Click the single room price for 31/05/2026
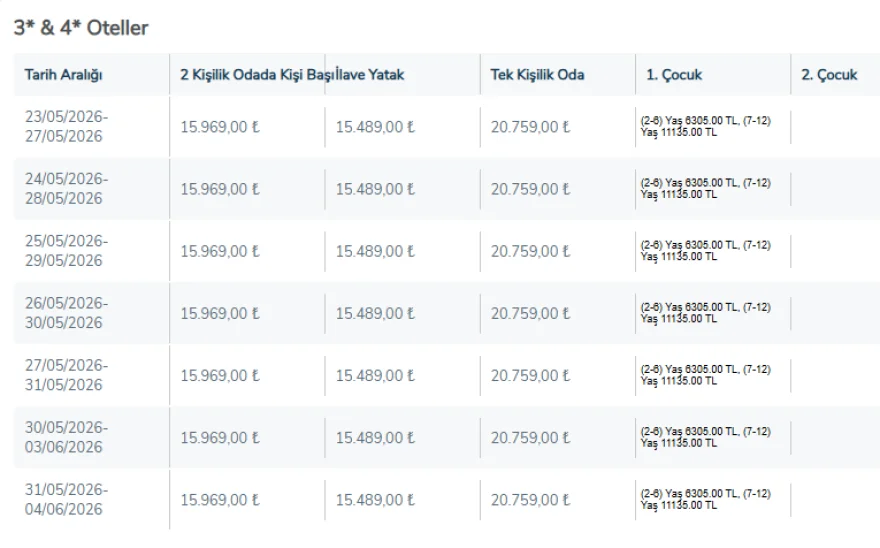Viewport: 880px width, 548px height. [x=530, y=499]
